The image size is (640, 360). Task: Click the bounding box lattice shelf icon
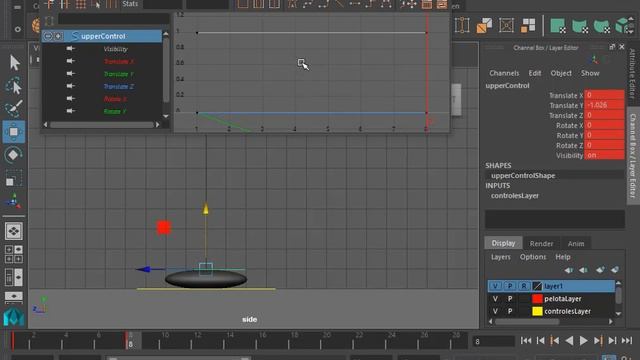tap(462, 26)
